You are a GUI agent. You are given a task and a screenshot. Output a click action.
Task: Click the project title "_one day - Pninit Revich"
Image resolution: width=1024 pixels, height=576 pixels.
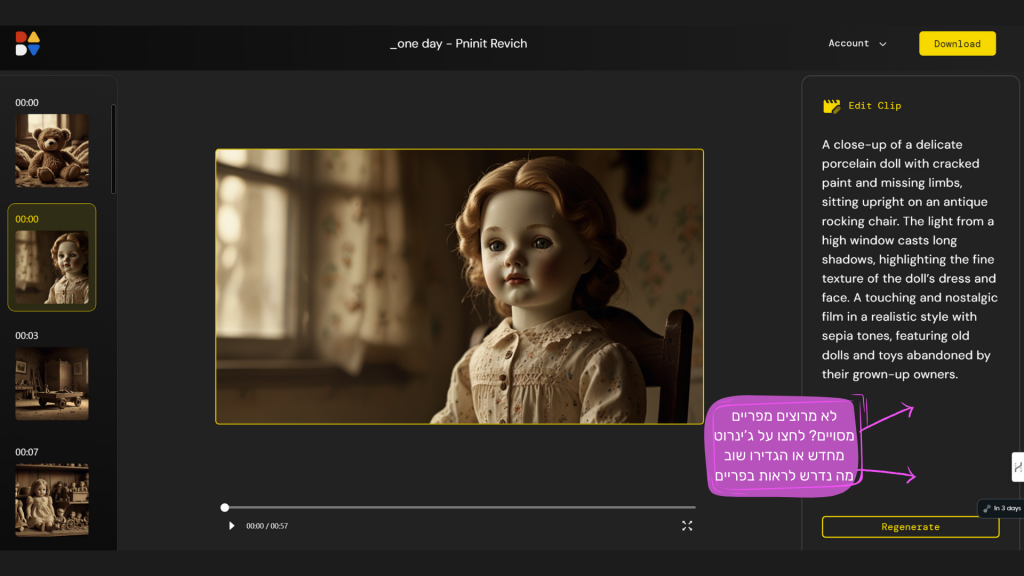pyautogui.click(x=458, y=44)
